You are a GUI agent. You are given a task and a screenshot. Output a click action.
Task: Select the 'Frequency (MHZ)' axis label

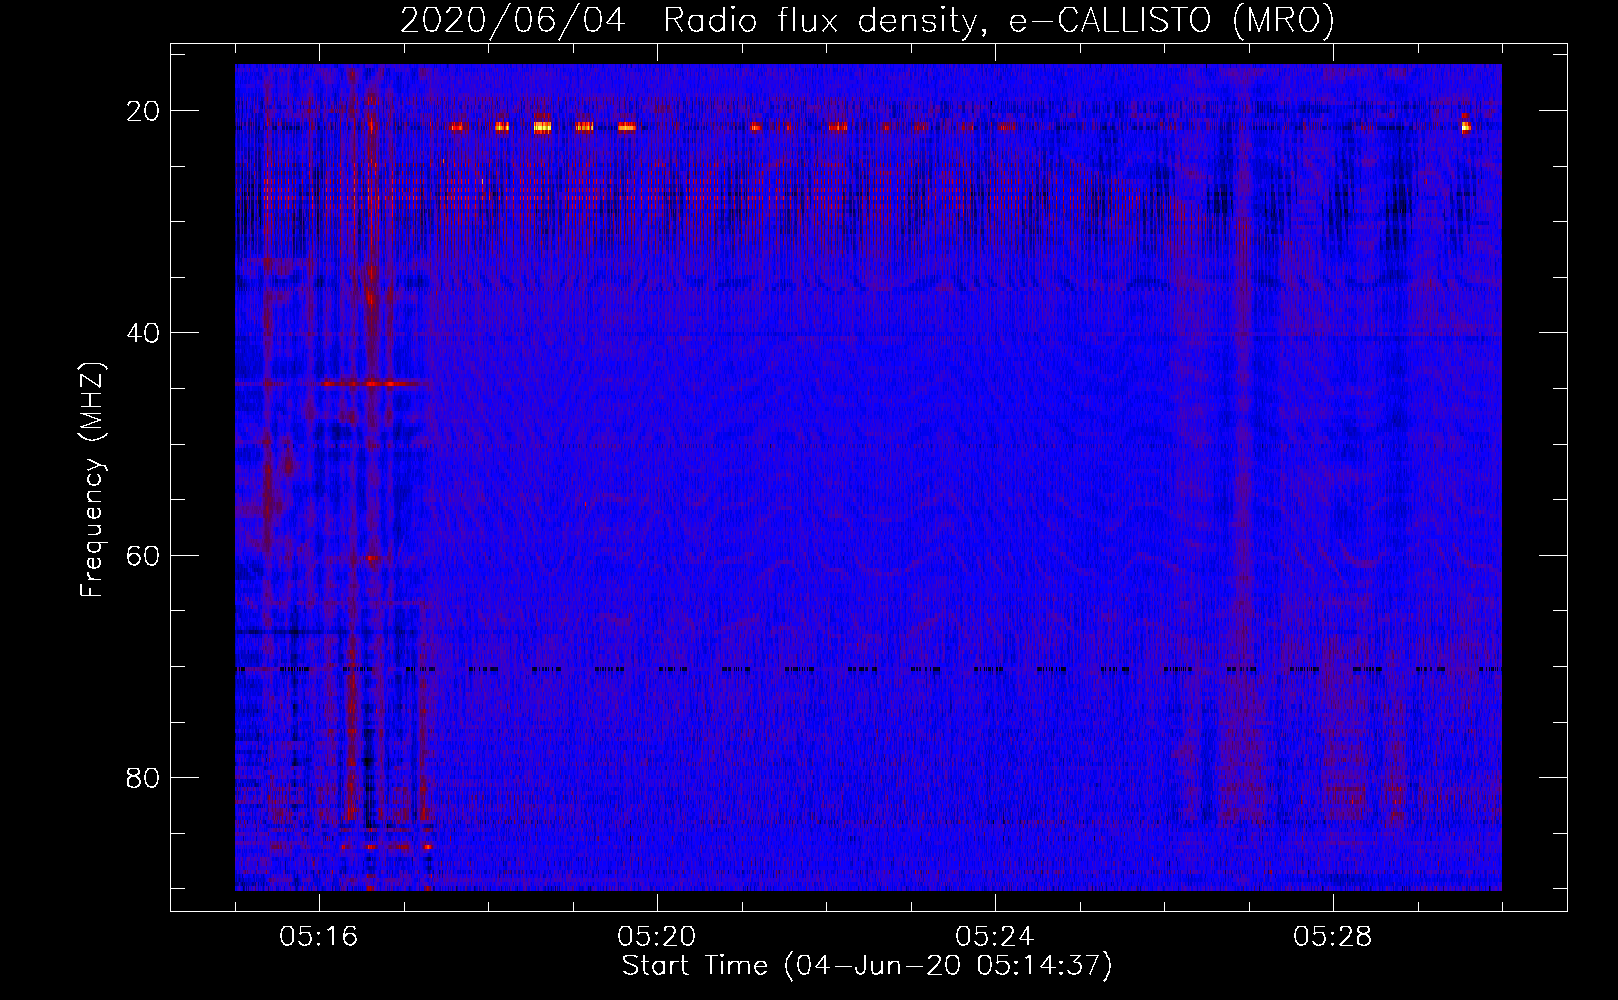92,480
